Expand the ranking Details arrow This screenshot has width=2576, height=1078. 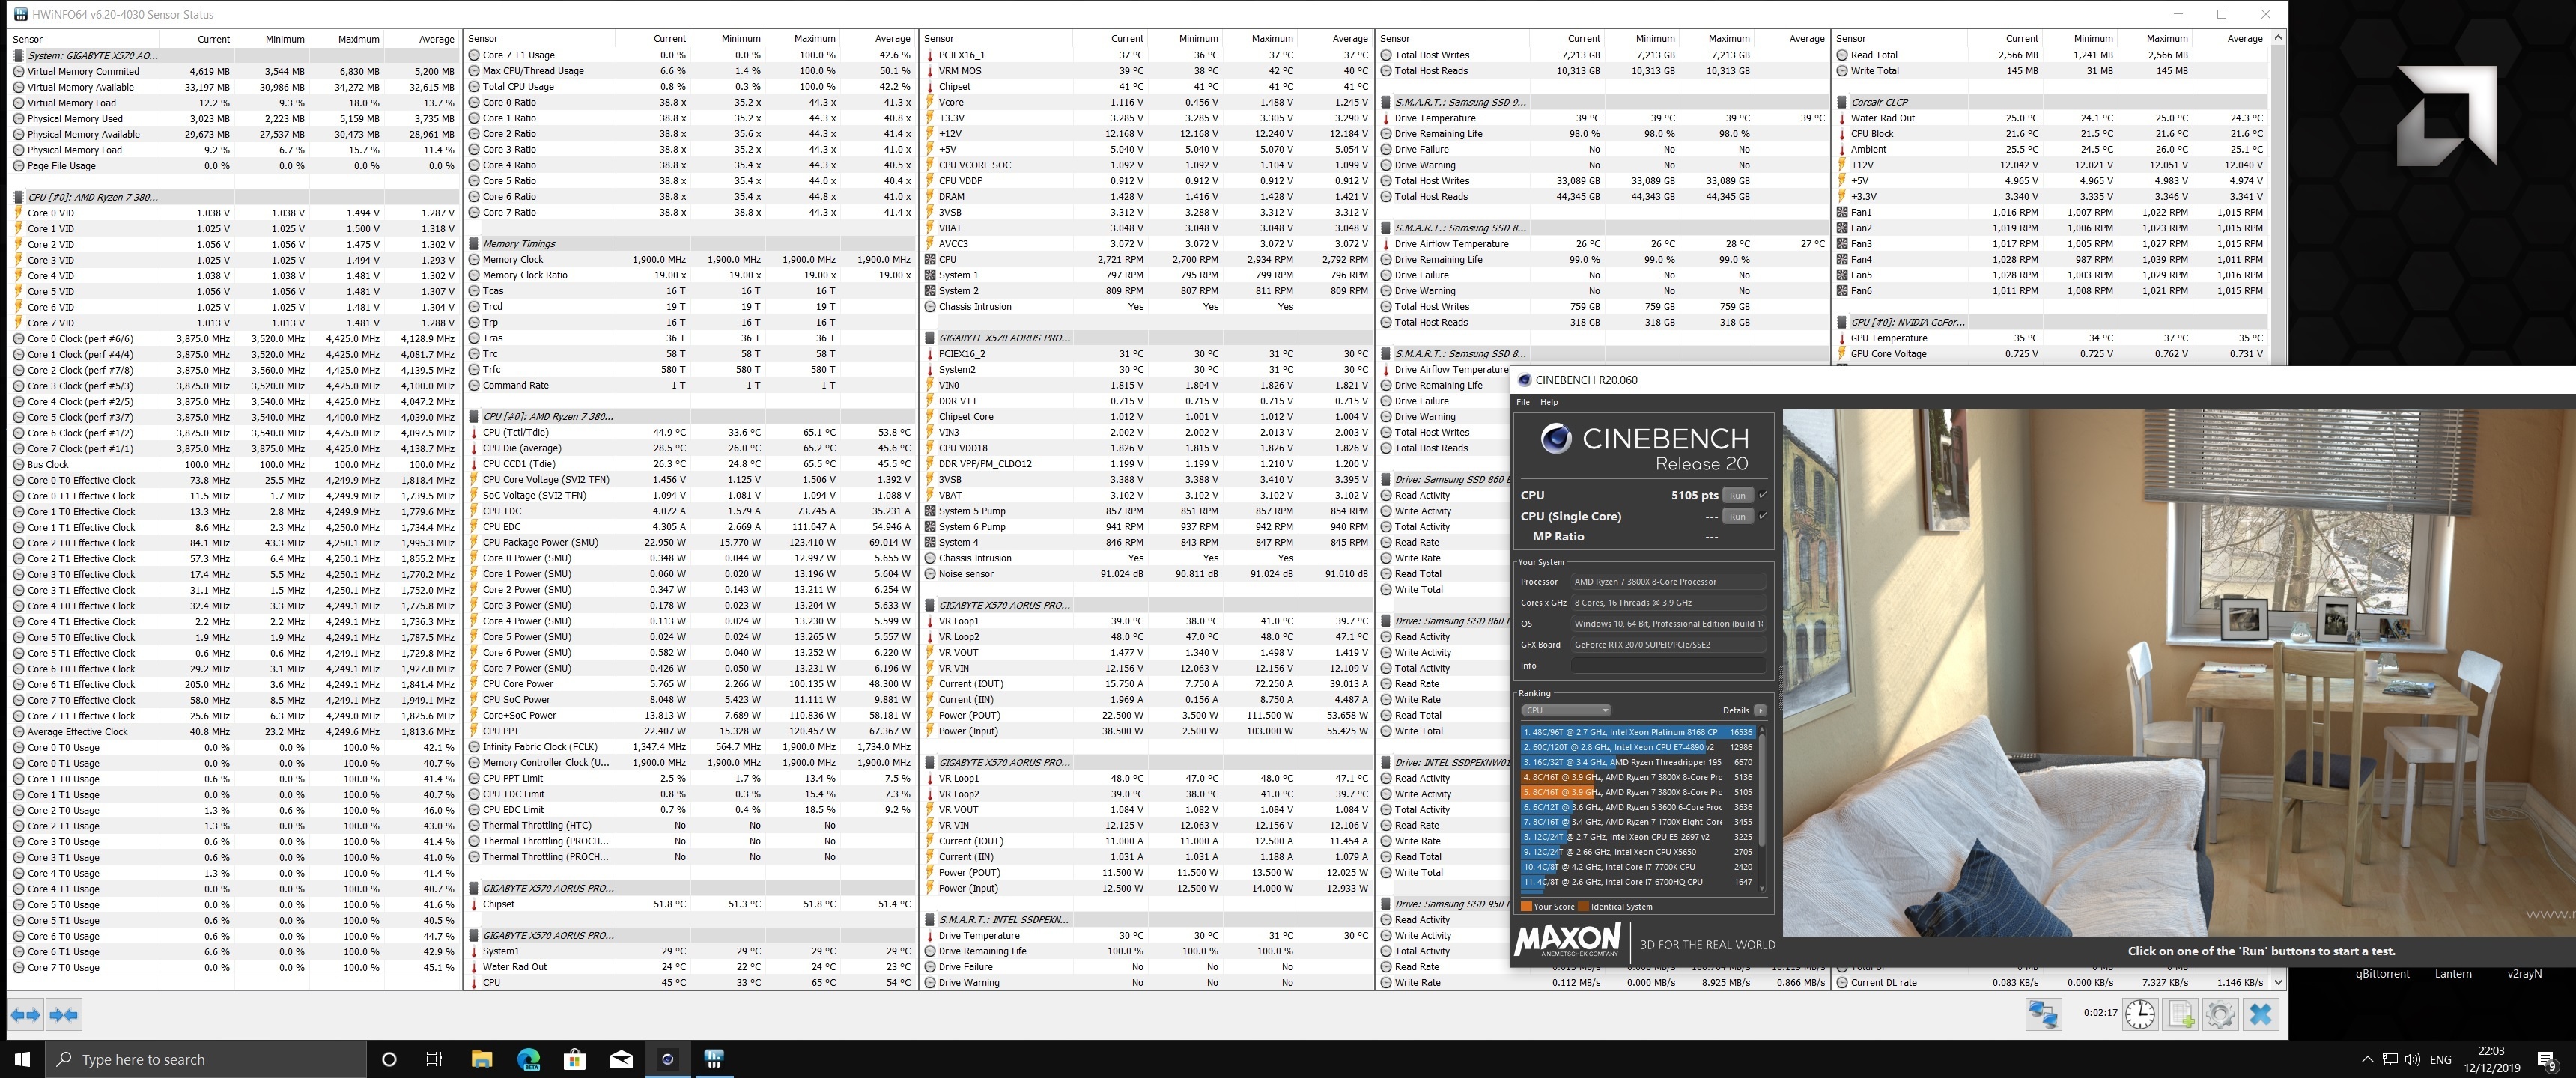(1760, 710)
